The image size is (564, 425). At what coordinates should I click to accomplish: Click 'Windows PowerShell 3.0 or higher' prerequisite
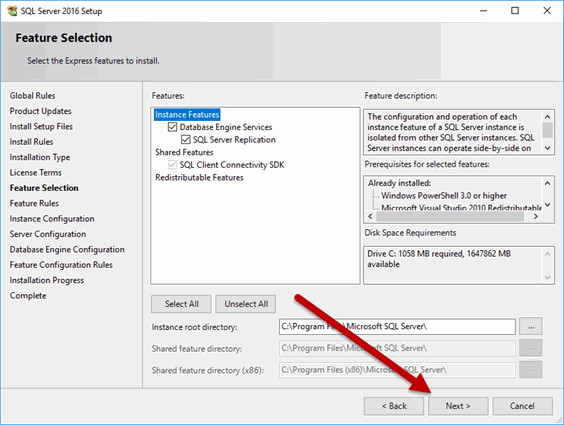(x=444, y=196)
